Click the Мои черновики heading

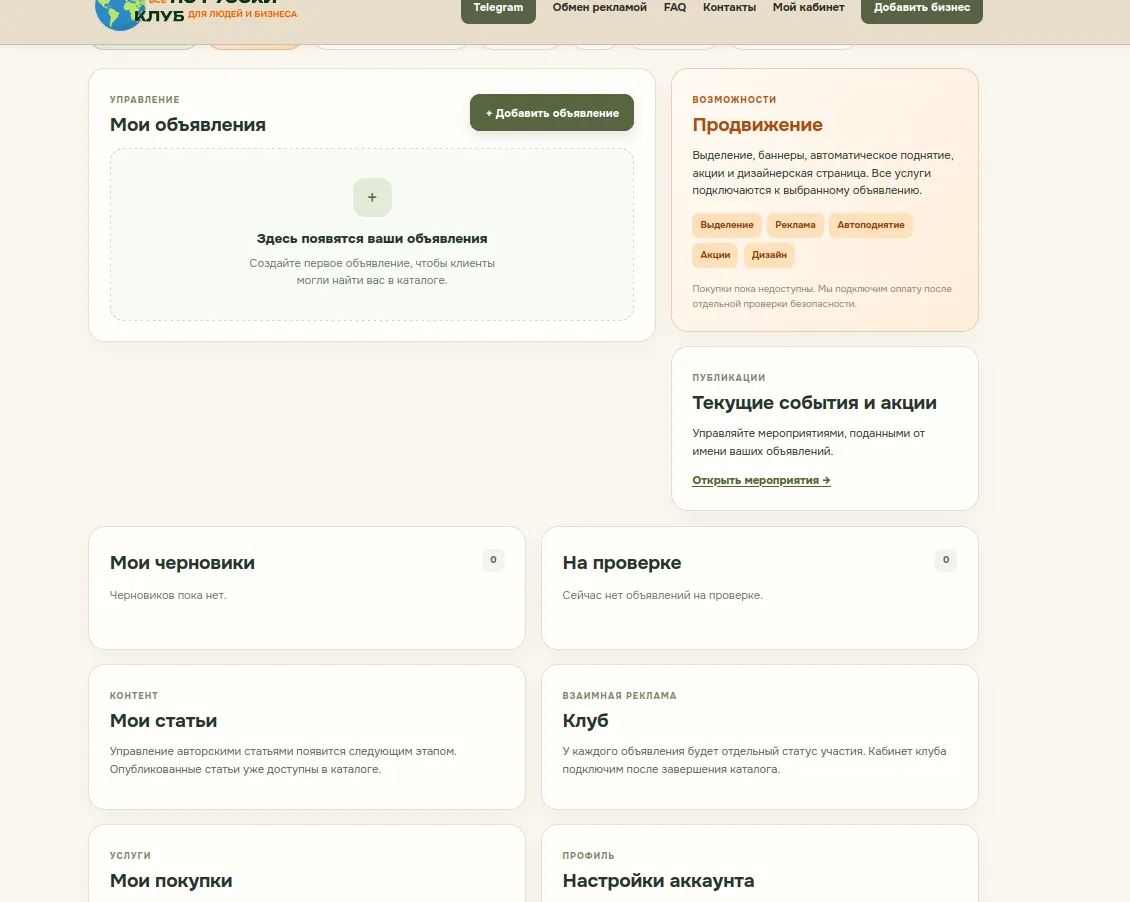tap(182, 563)
